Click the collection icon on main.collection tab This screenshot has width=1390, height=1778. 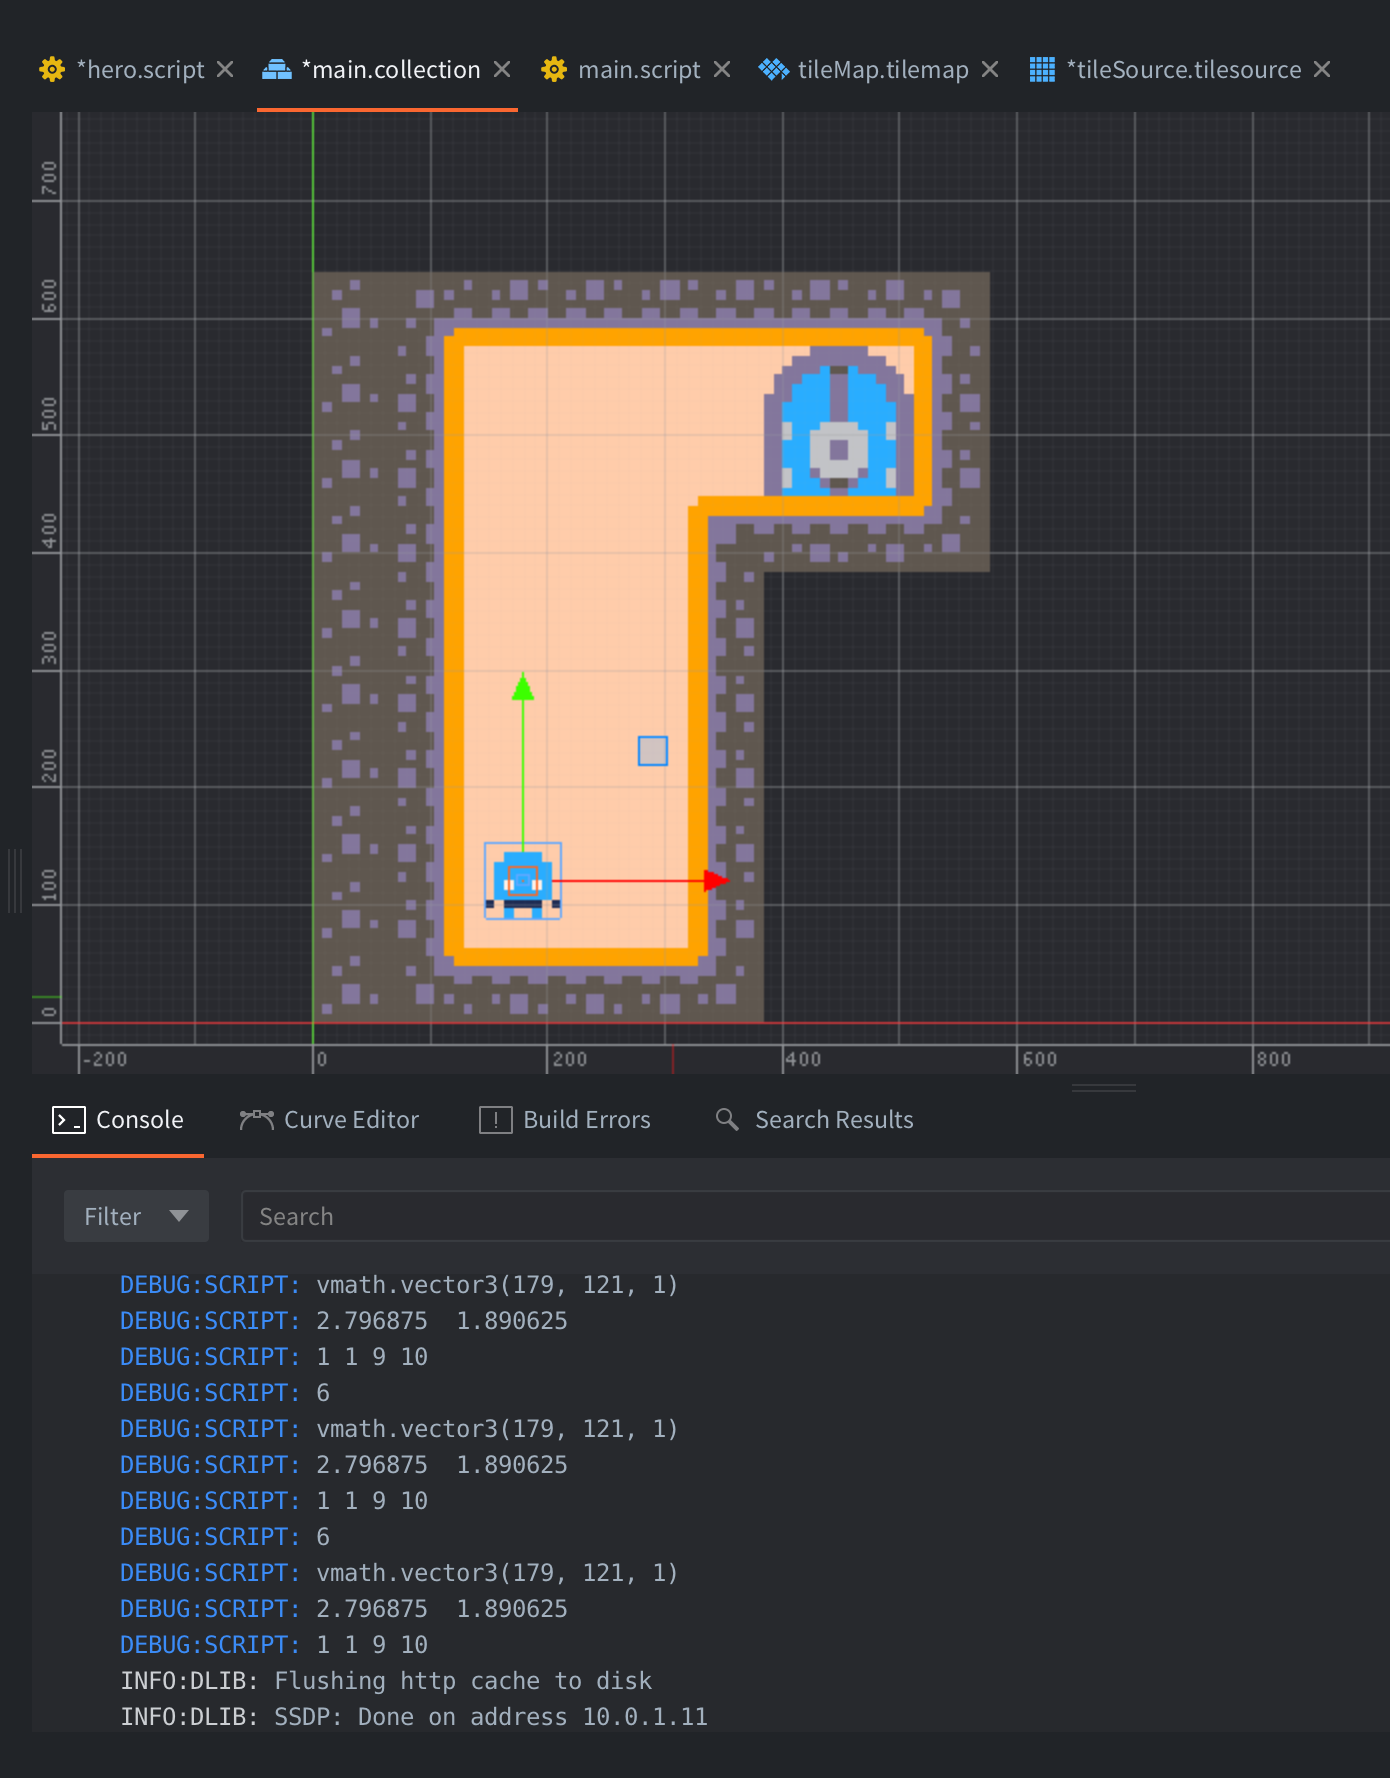coord(277,70)
